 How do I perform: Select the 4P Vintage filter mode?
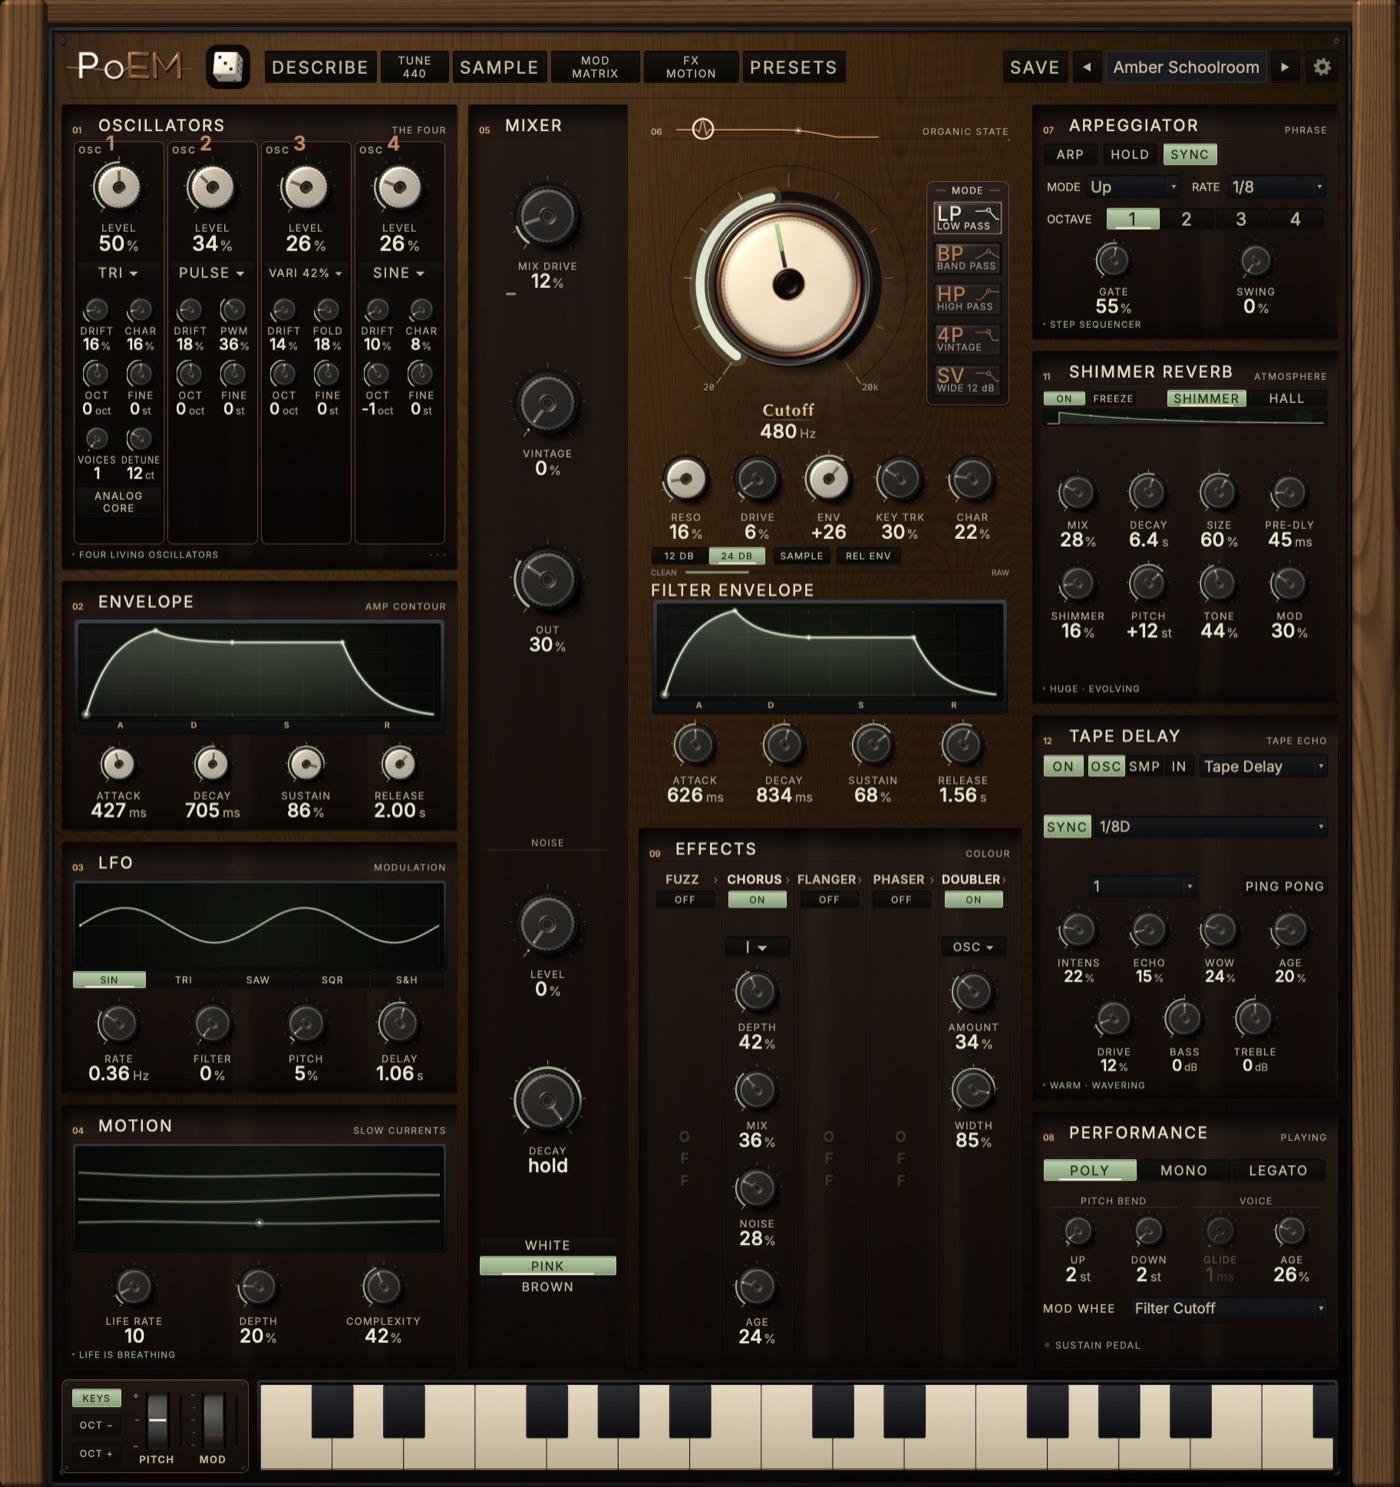pyautogui.click(x=966, y=339)
